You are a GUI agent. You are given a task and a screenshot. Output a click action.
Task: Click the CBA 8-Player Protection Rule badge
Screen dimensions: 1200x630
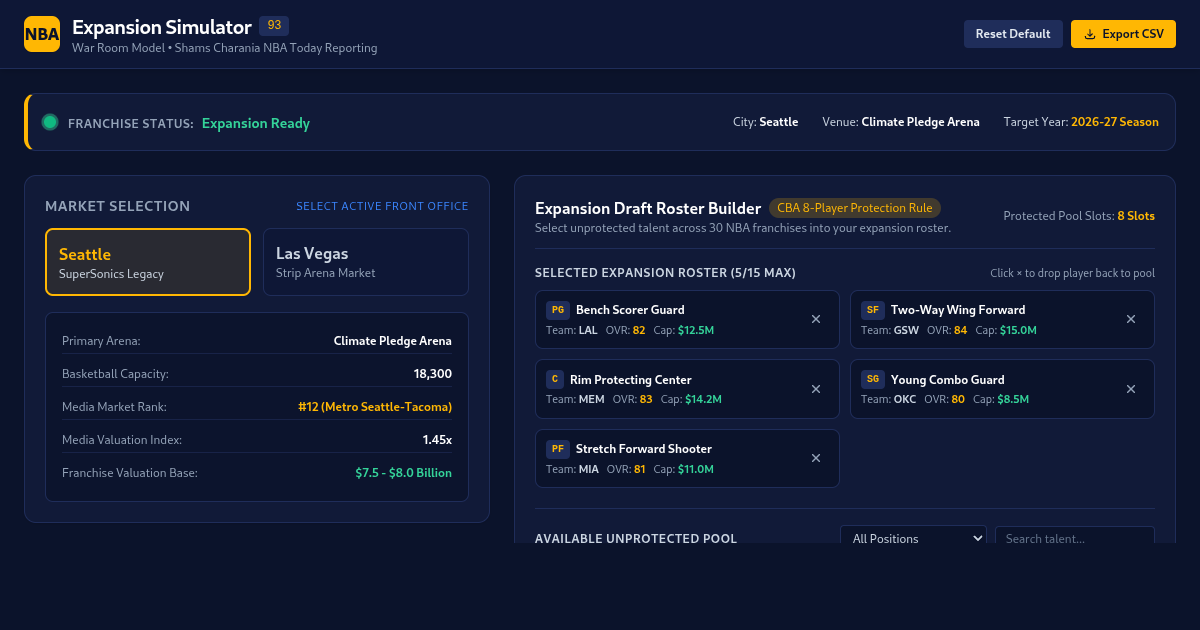(x=855, y=208)
